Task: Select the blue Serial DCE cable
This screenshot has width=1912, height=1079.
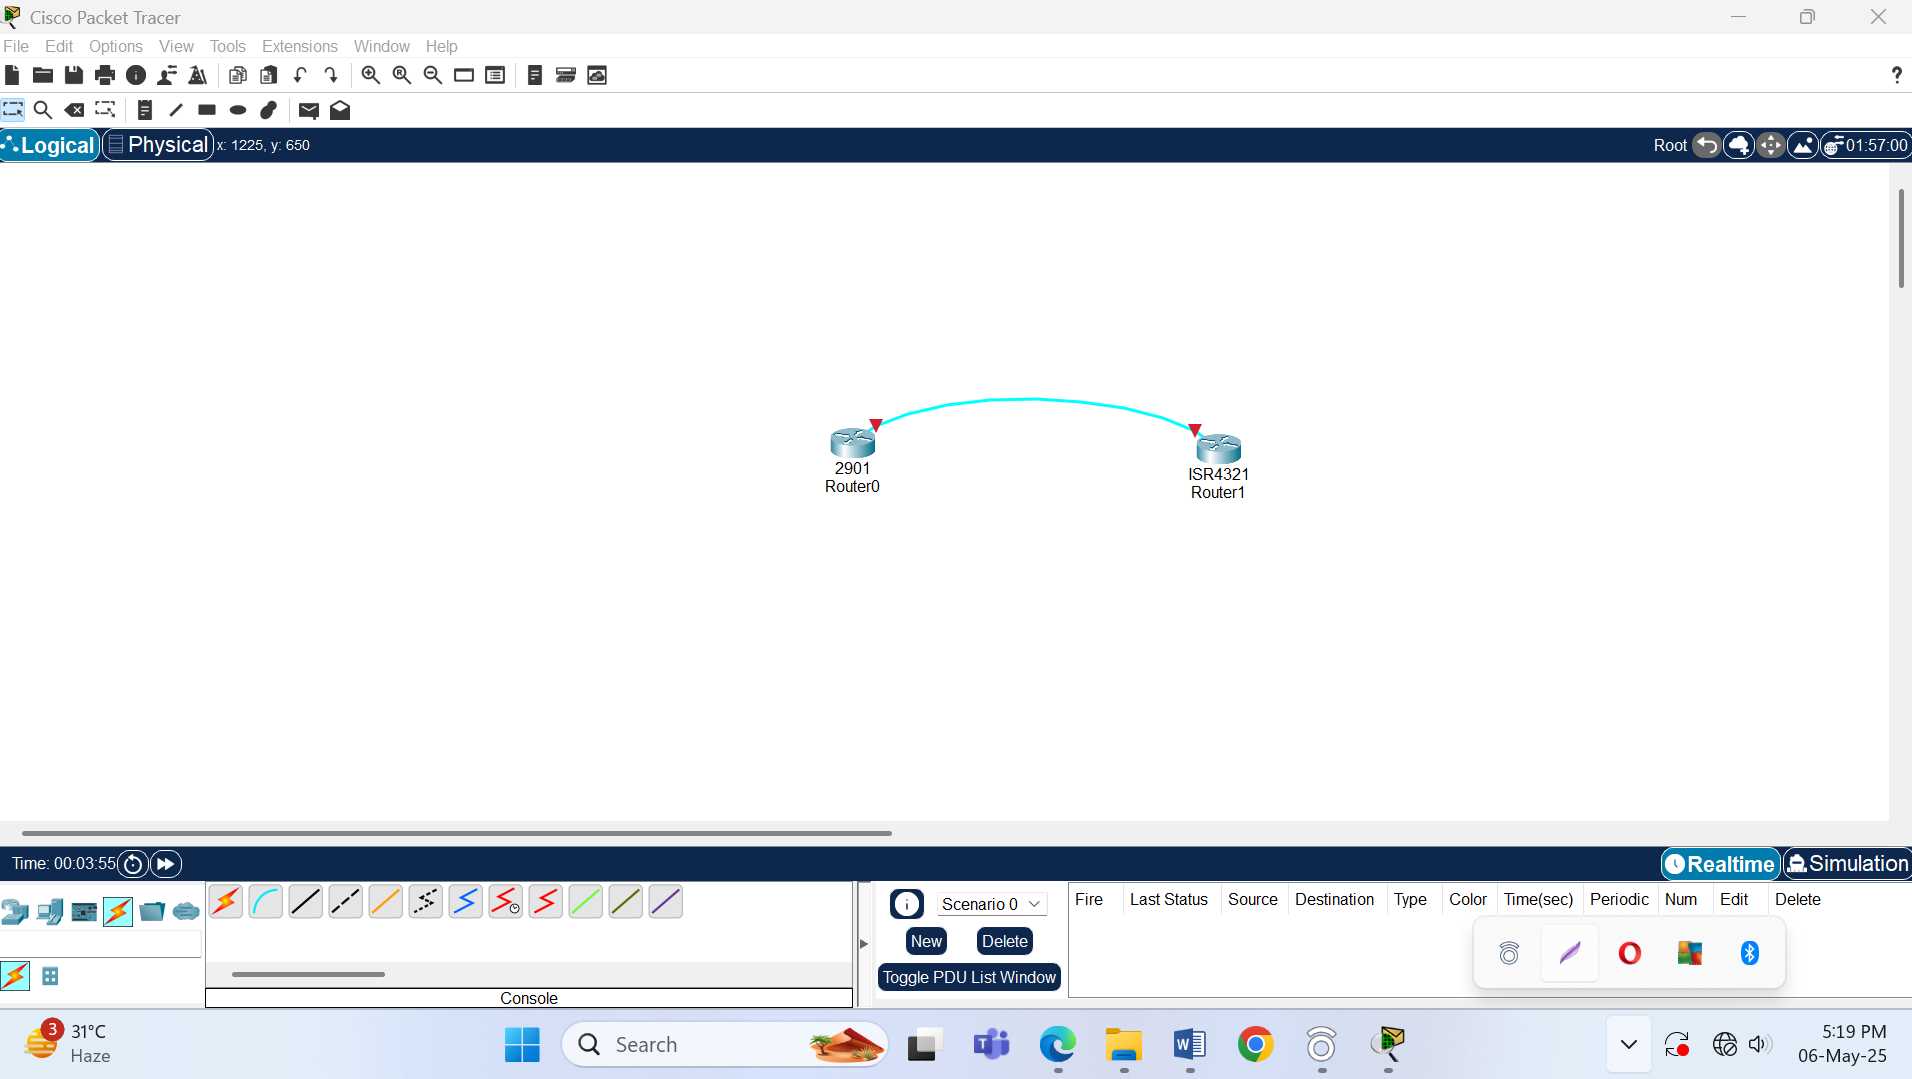Action: click(x=466, y=902)
